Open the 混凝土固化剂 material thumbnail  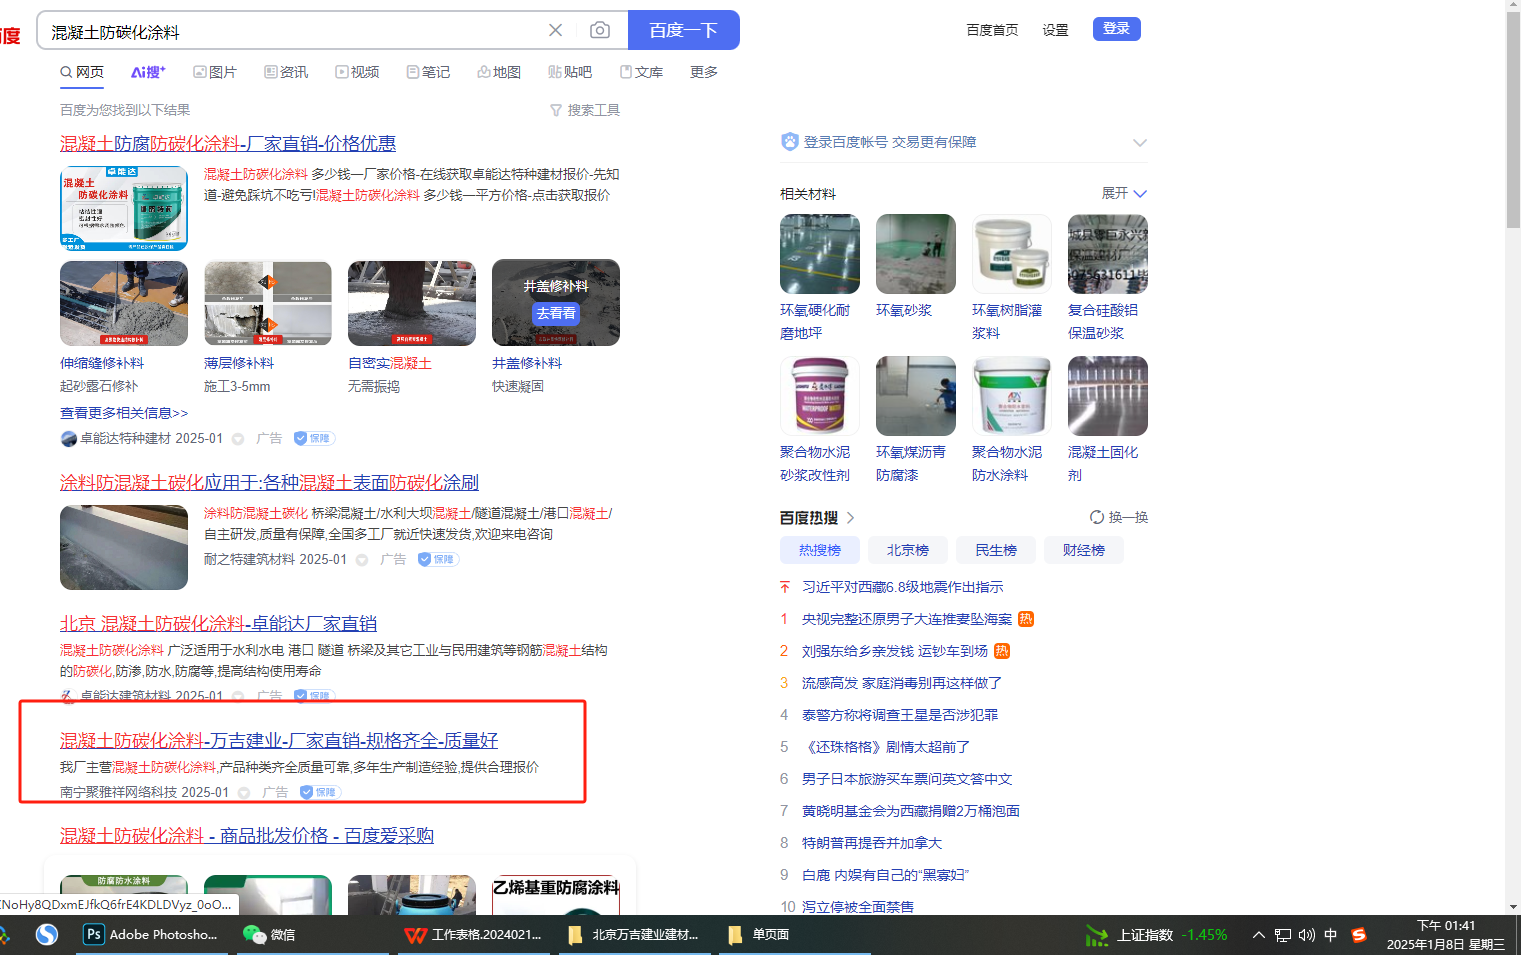pyautogui.click(x=1108, y=396)
